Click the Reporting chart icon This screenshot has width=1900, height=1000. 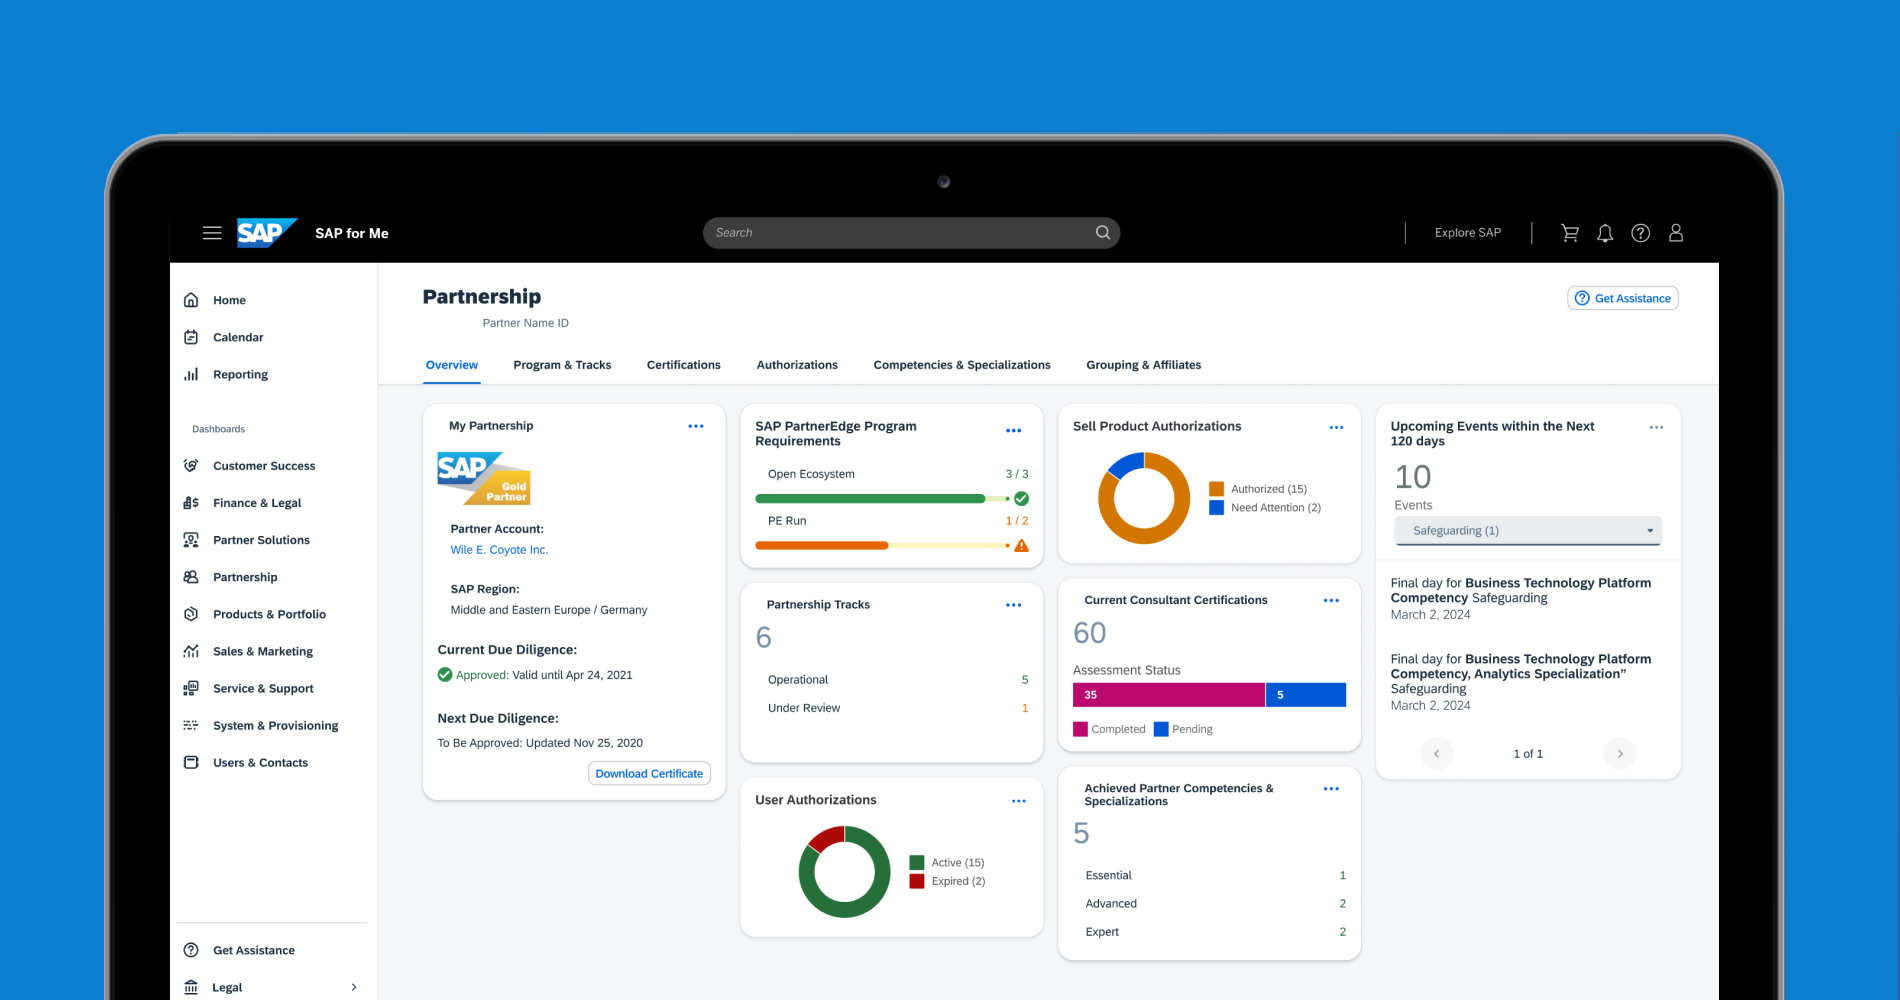click(191, 374)
